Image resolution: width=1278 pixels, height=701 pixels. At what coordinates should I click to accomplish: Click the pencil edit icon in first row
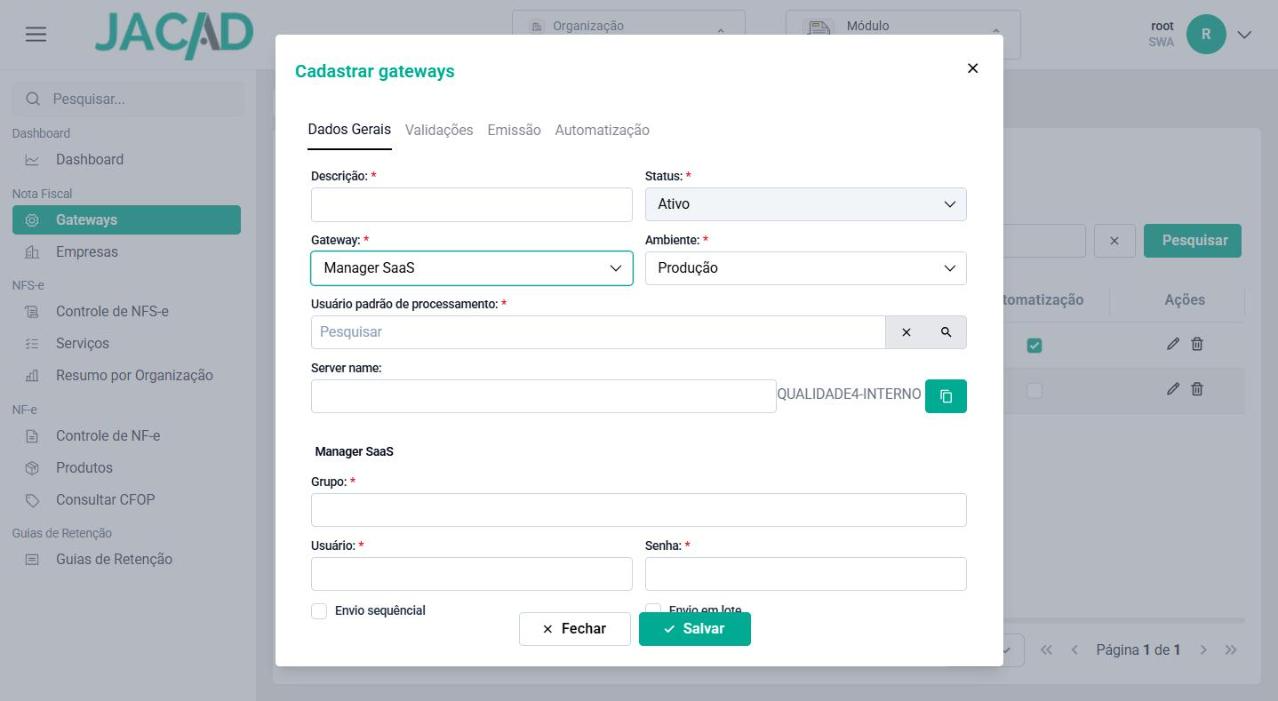[1173, 344]
